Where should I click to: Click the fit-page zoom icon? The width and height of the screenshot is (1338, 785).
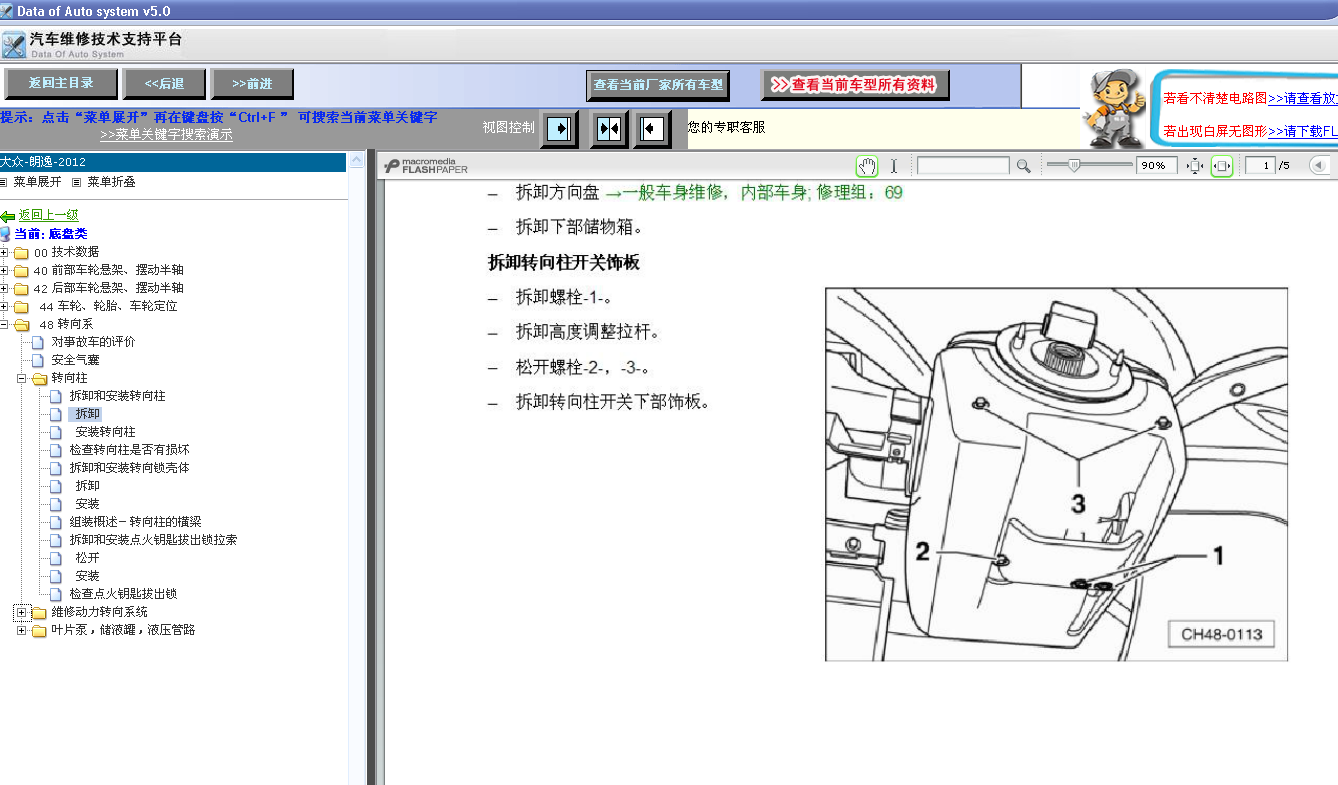(x=1194, y=166)
